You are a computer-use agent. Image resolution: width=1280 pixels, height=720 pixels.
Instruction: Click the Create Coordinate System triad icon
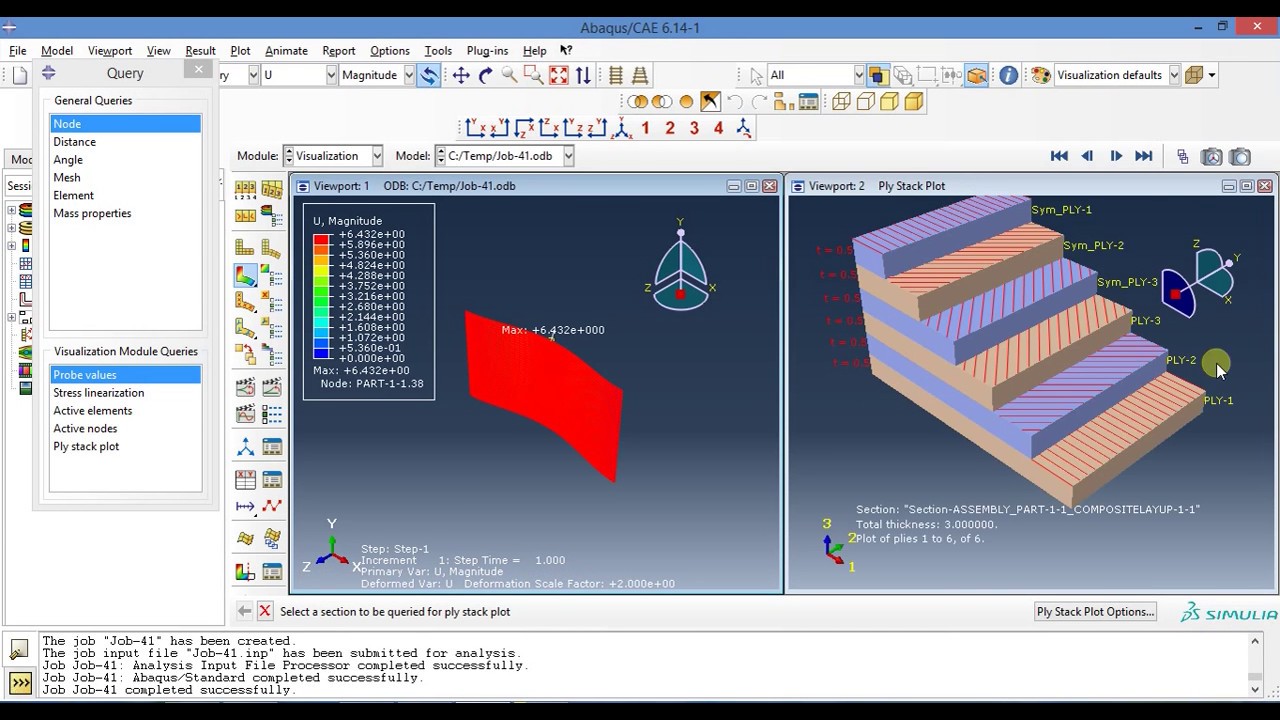click(245, 447)
